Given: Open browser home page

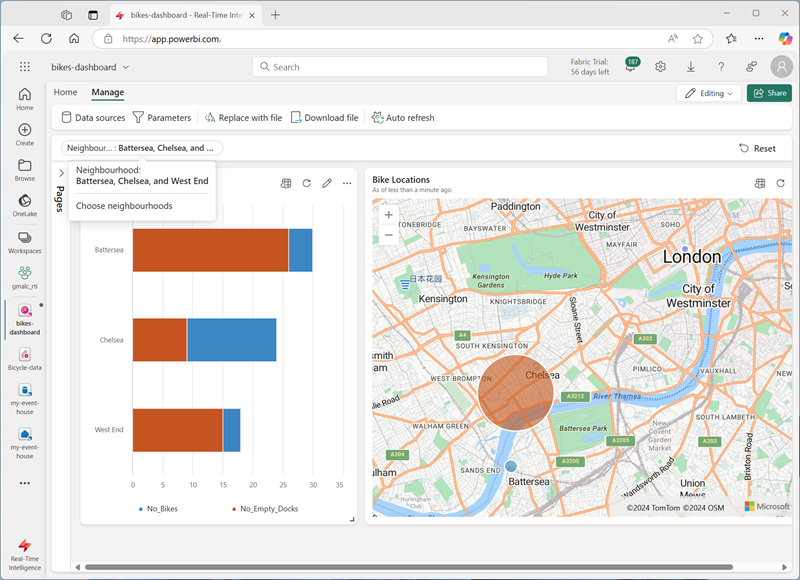Looking at the screenshot, I should (74, 39).
